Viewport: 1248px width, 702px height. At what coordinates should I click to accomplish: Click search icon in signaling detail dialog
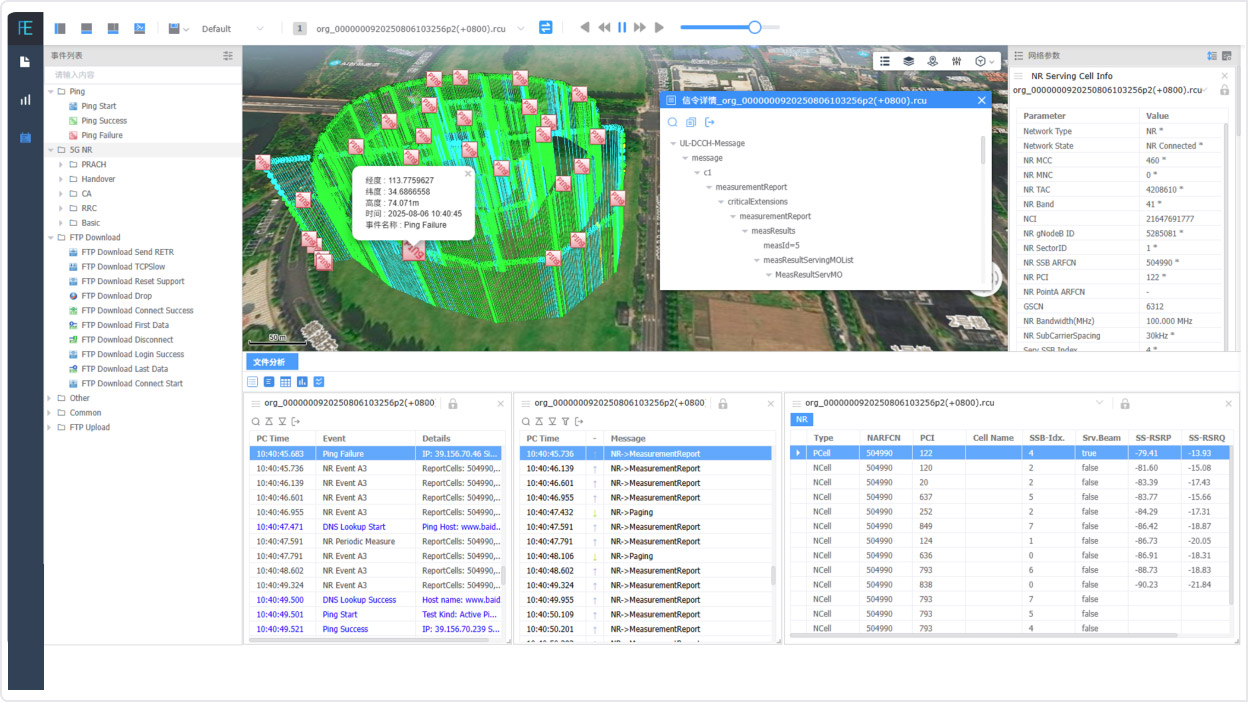pos(673,122)
